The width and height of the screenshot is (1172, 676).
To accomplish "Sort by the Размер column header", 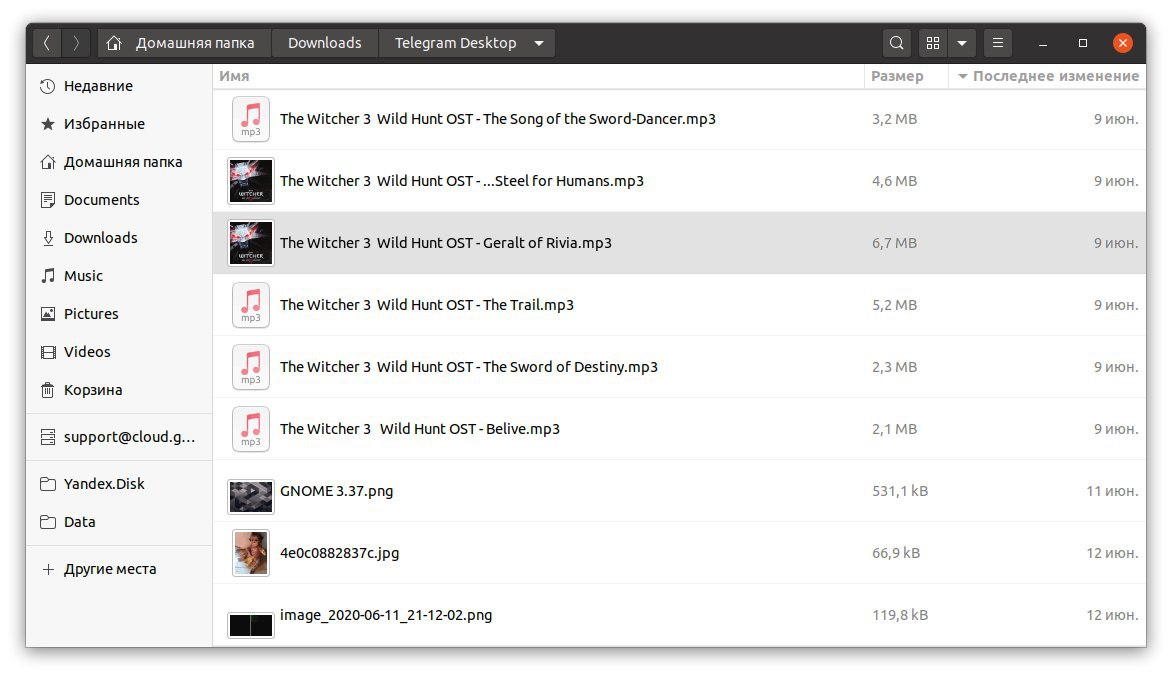I will [x=906, y=76].
